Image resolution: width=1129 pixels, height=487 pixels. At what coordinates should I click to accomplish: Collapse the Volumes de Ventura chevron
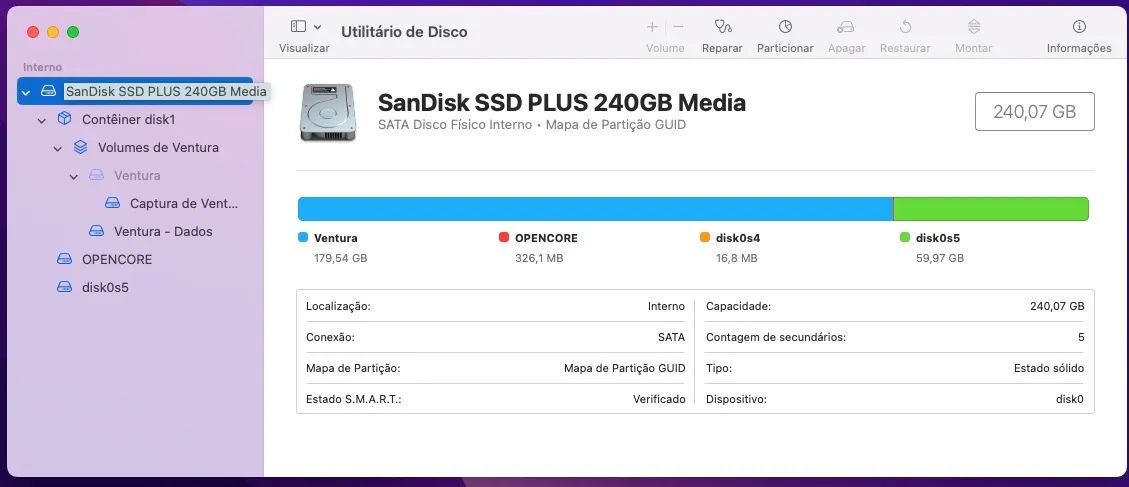[58, 148]
